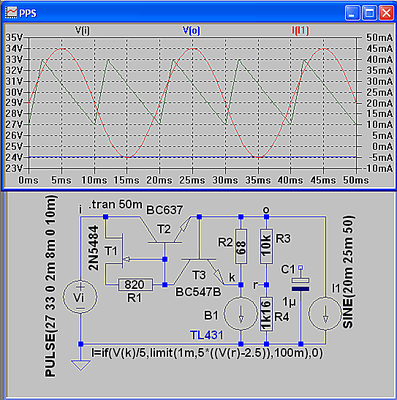
Task: Click the V(i) trace label
Action: click(82, 31)
